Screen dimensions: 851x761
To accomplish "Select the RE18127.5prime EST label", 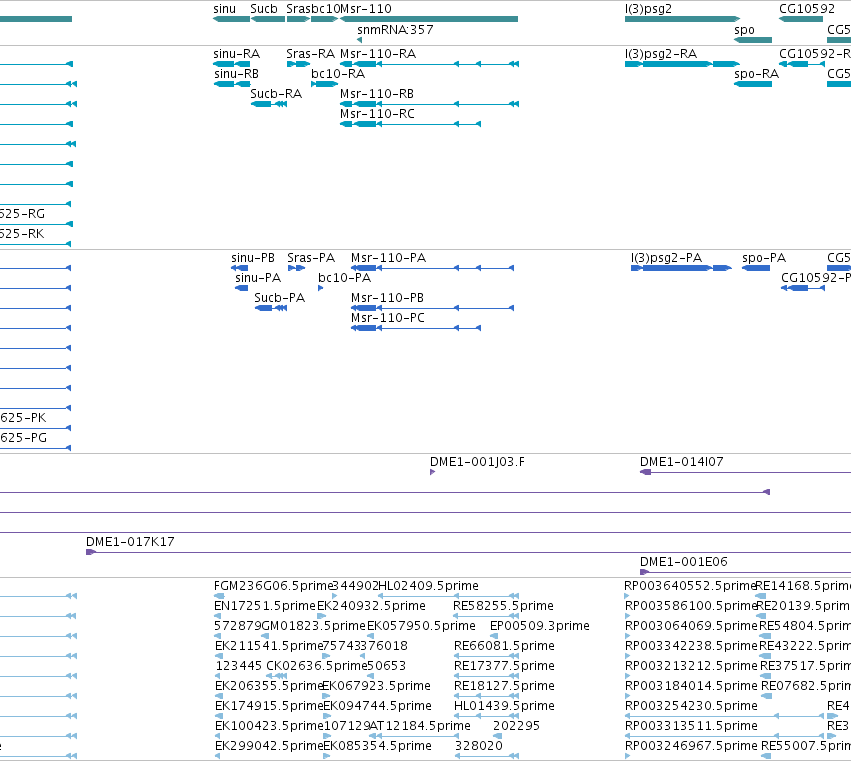I will [504, 686].
